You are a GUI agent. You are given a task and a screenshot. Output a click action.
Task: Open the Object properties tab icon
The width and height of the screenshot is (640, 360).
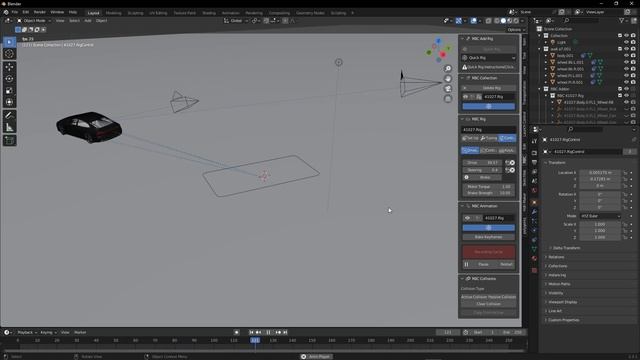(534, 202)
